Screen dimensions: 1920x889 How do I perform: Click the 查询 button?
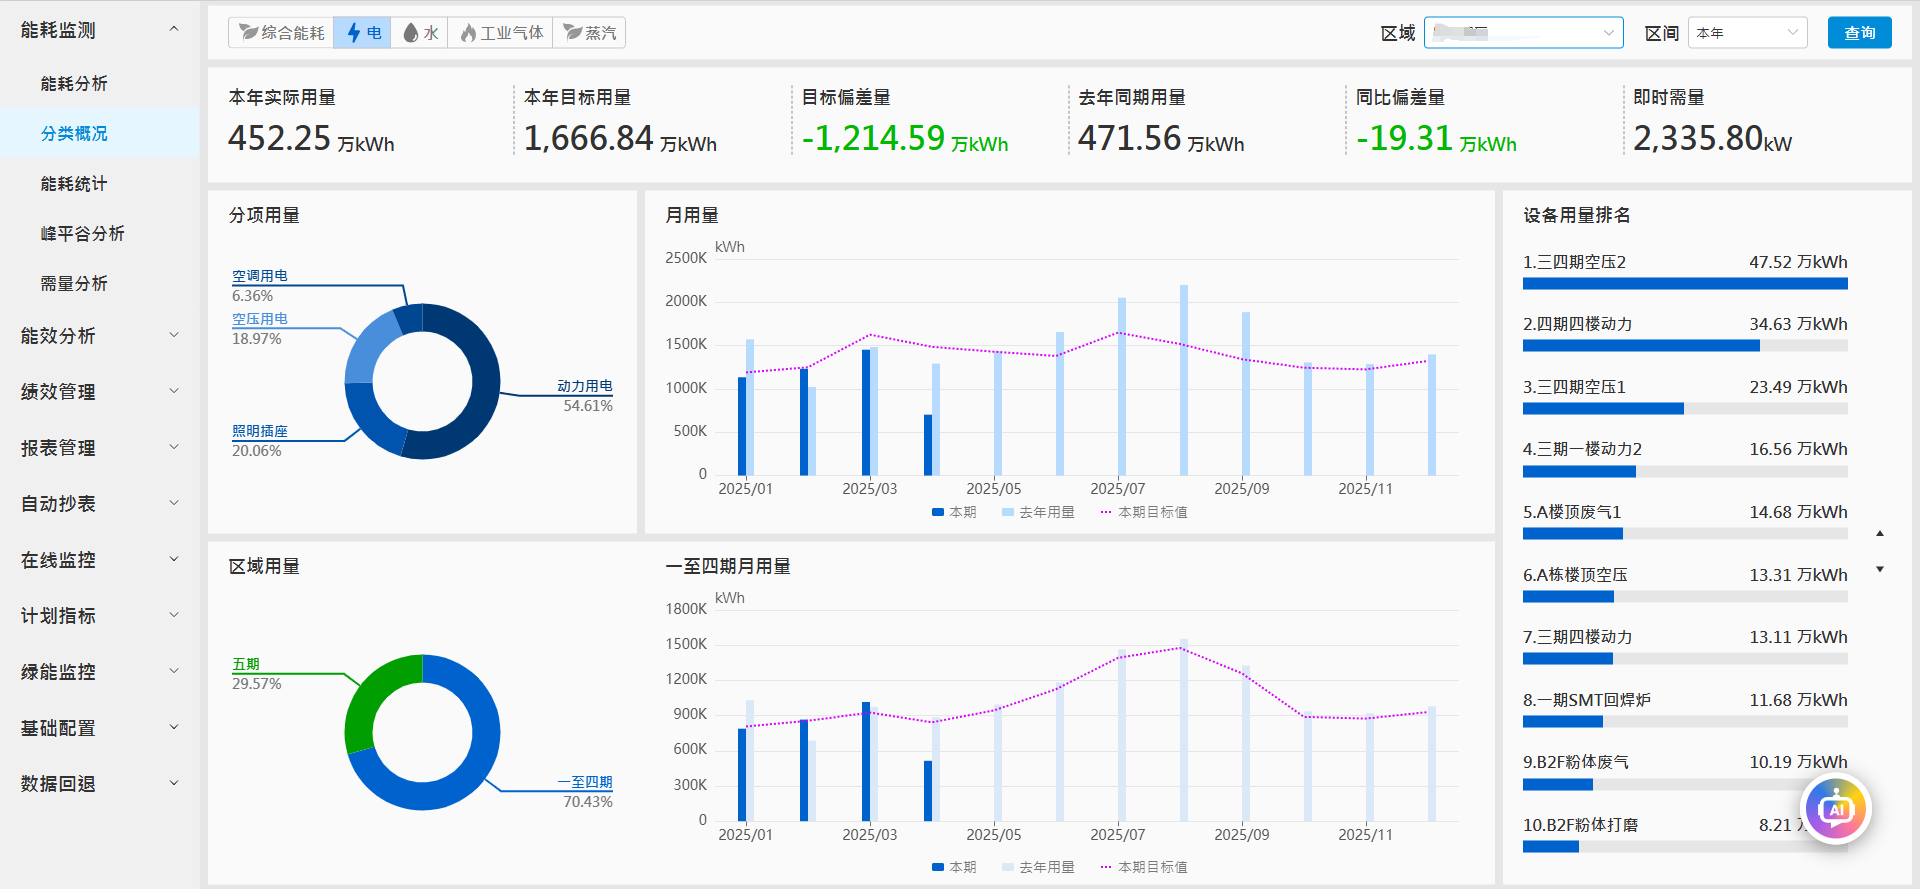1859,33
